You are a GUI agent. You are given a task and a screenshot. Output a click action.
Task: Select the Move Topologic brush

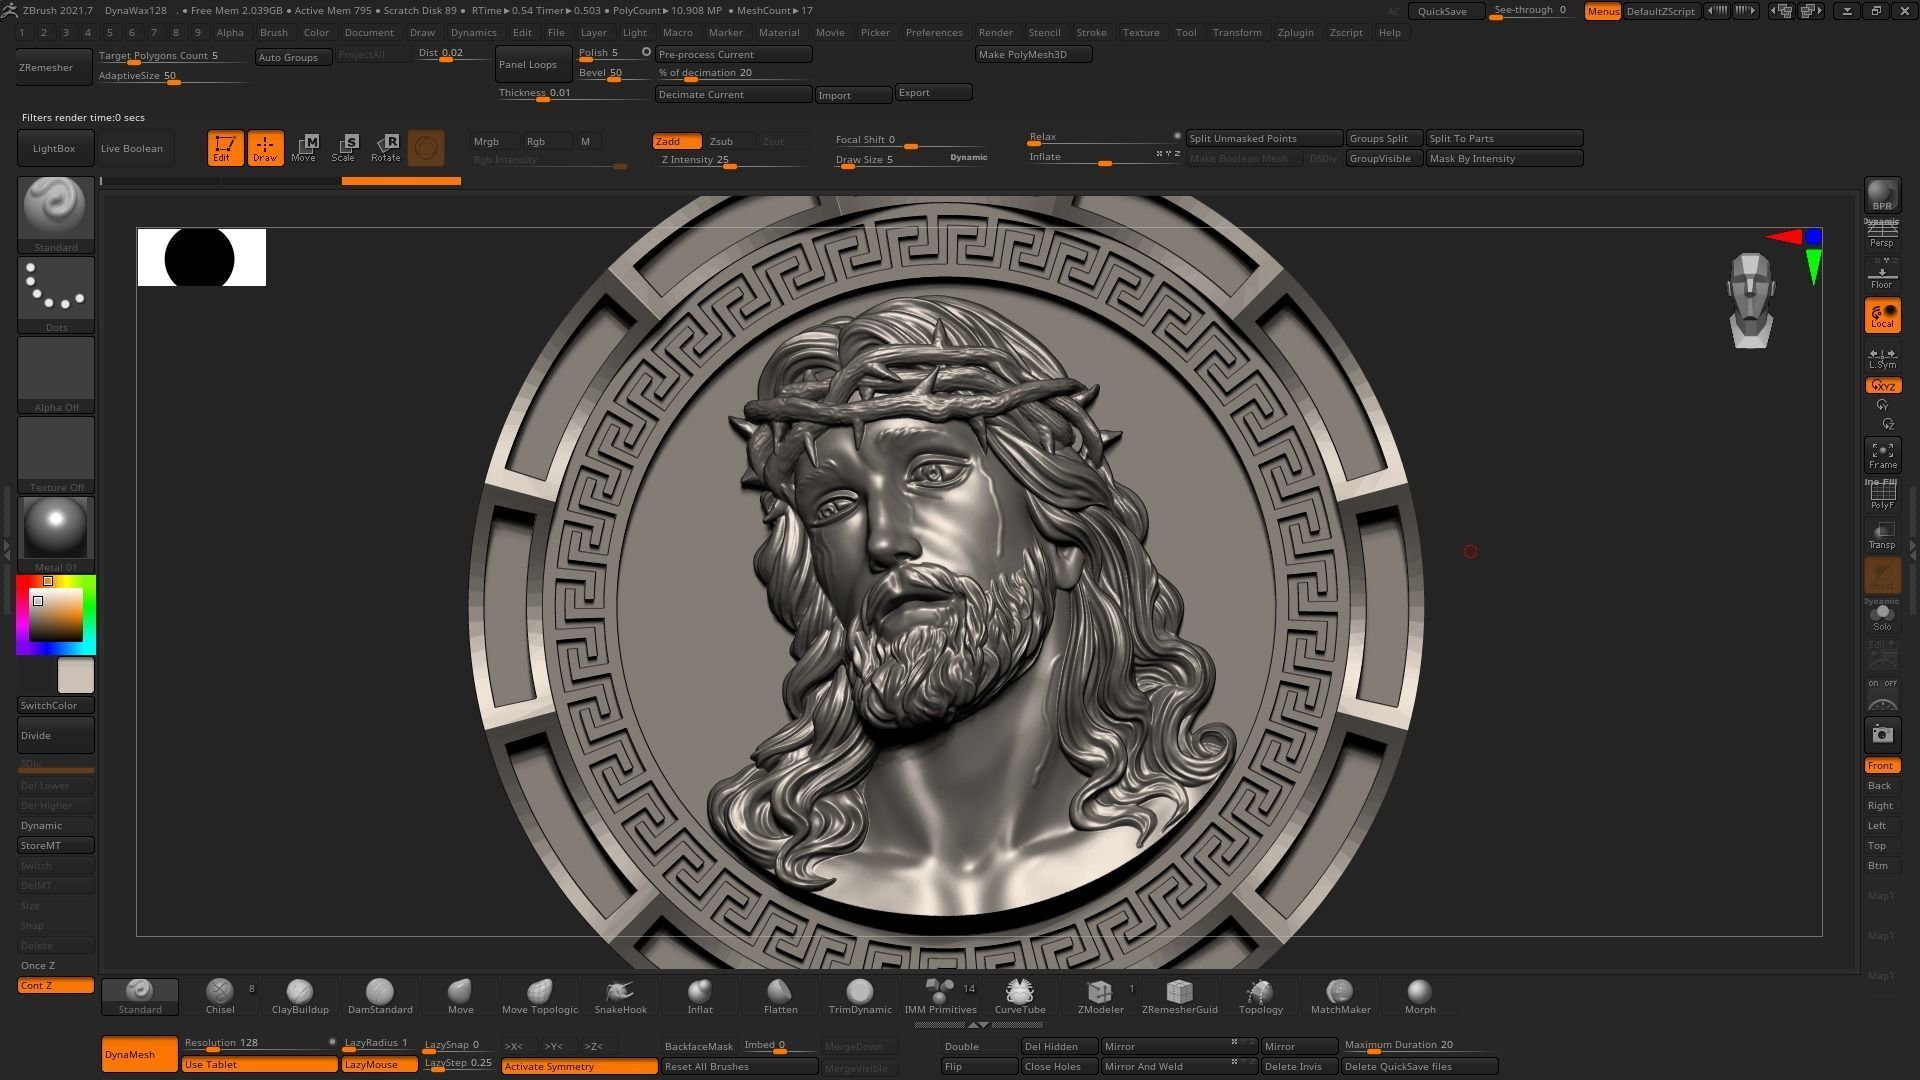pos(540,996)
